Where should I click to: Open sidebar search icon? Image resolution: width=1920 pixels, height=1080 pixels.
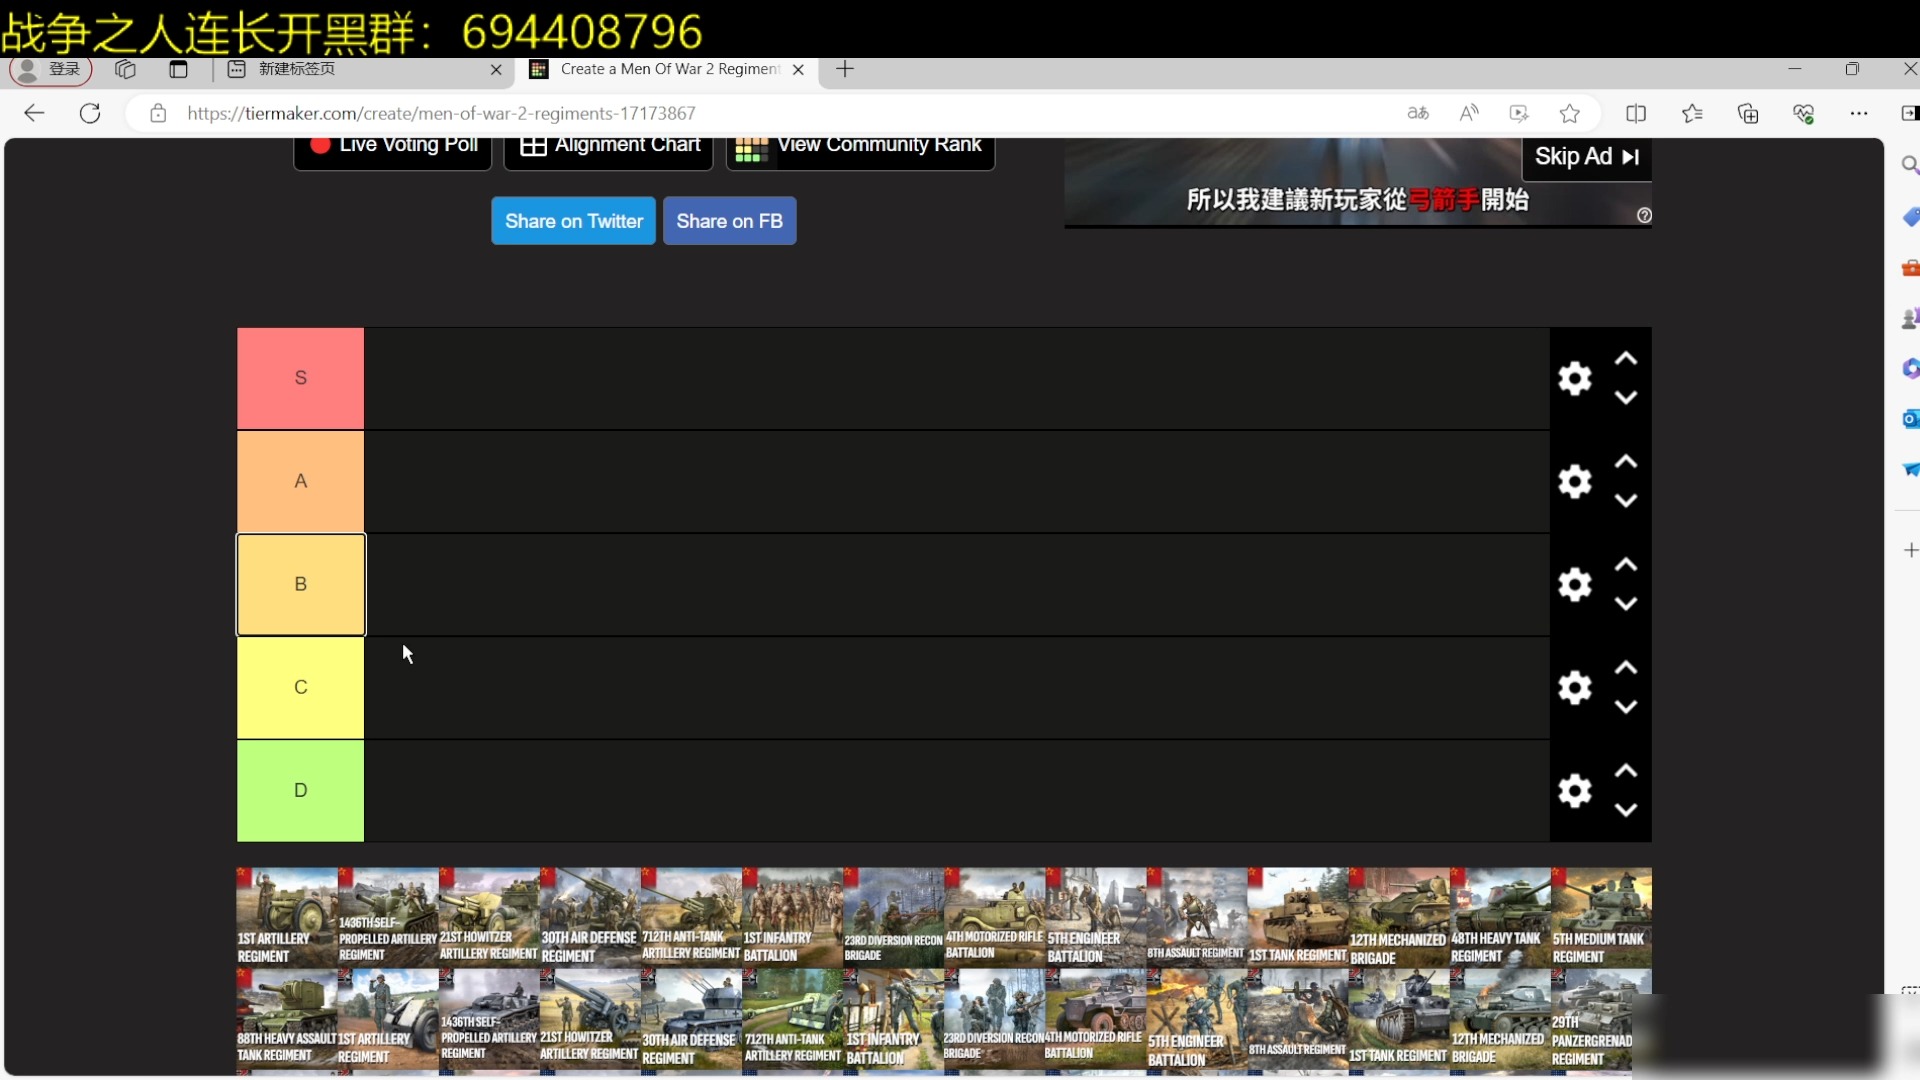click(x=1909, y=165)
